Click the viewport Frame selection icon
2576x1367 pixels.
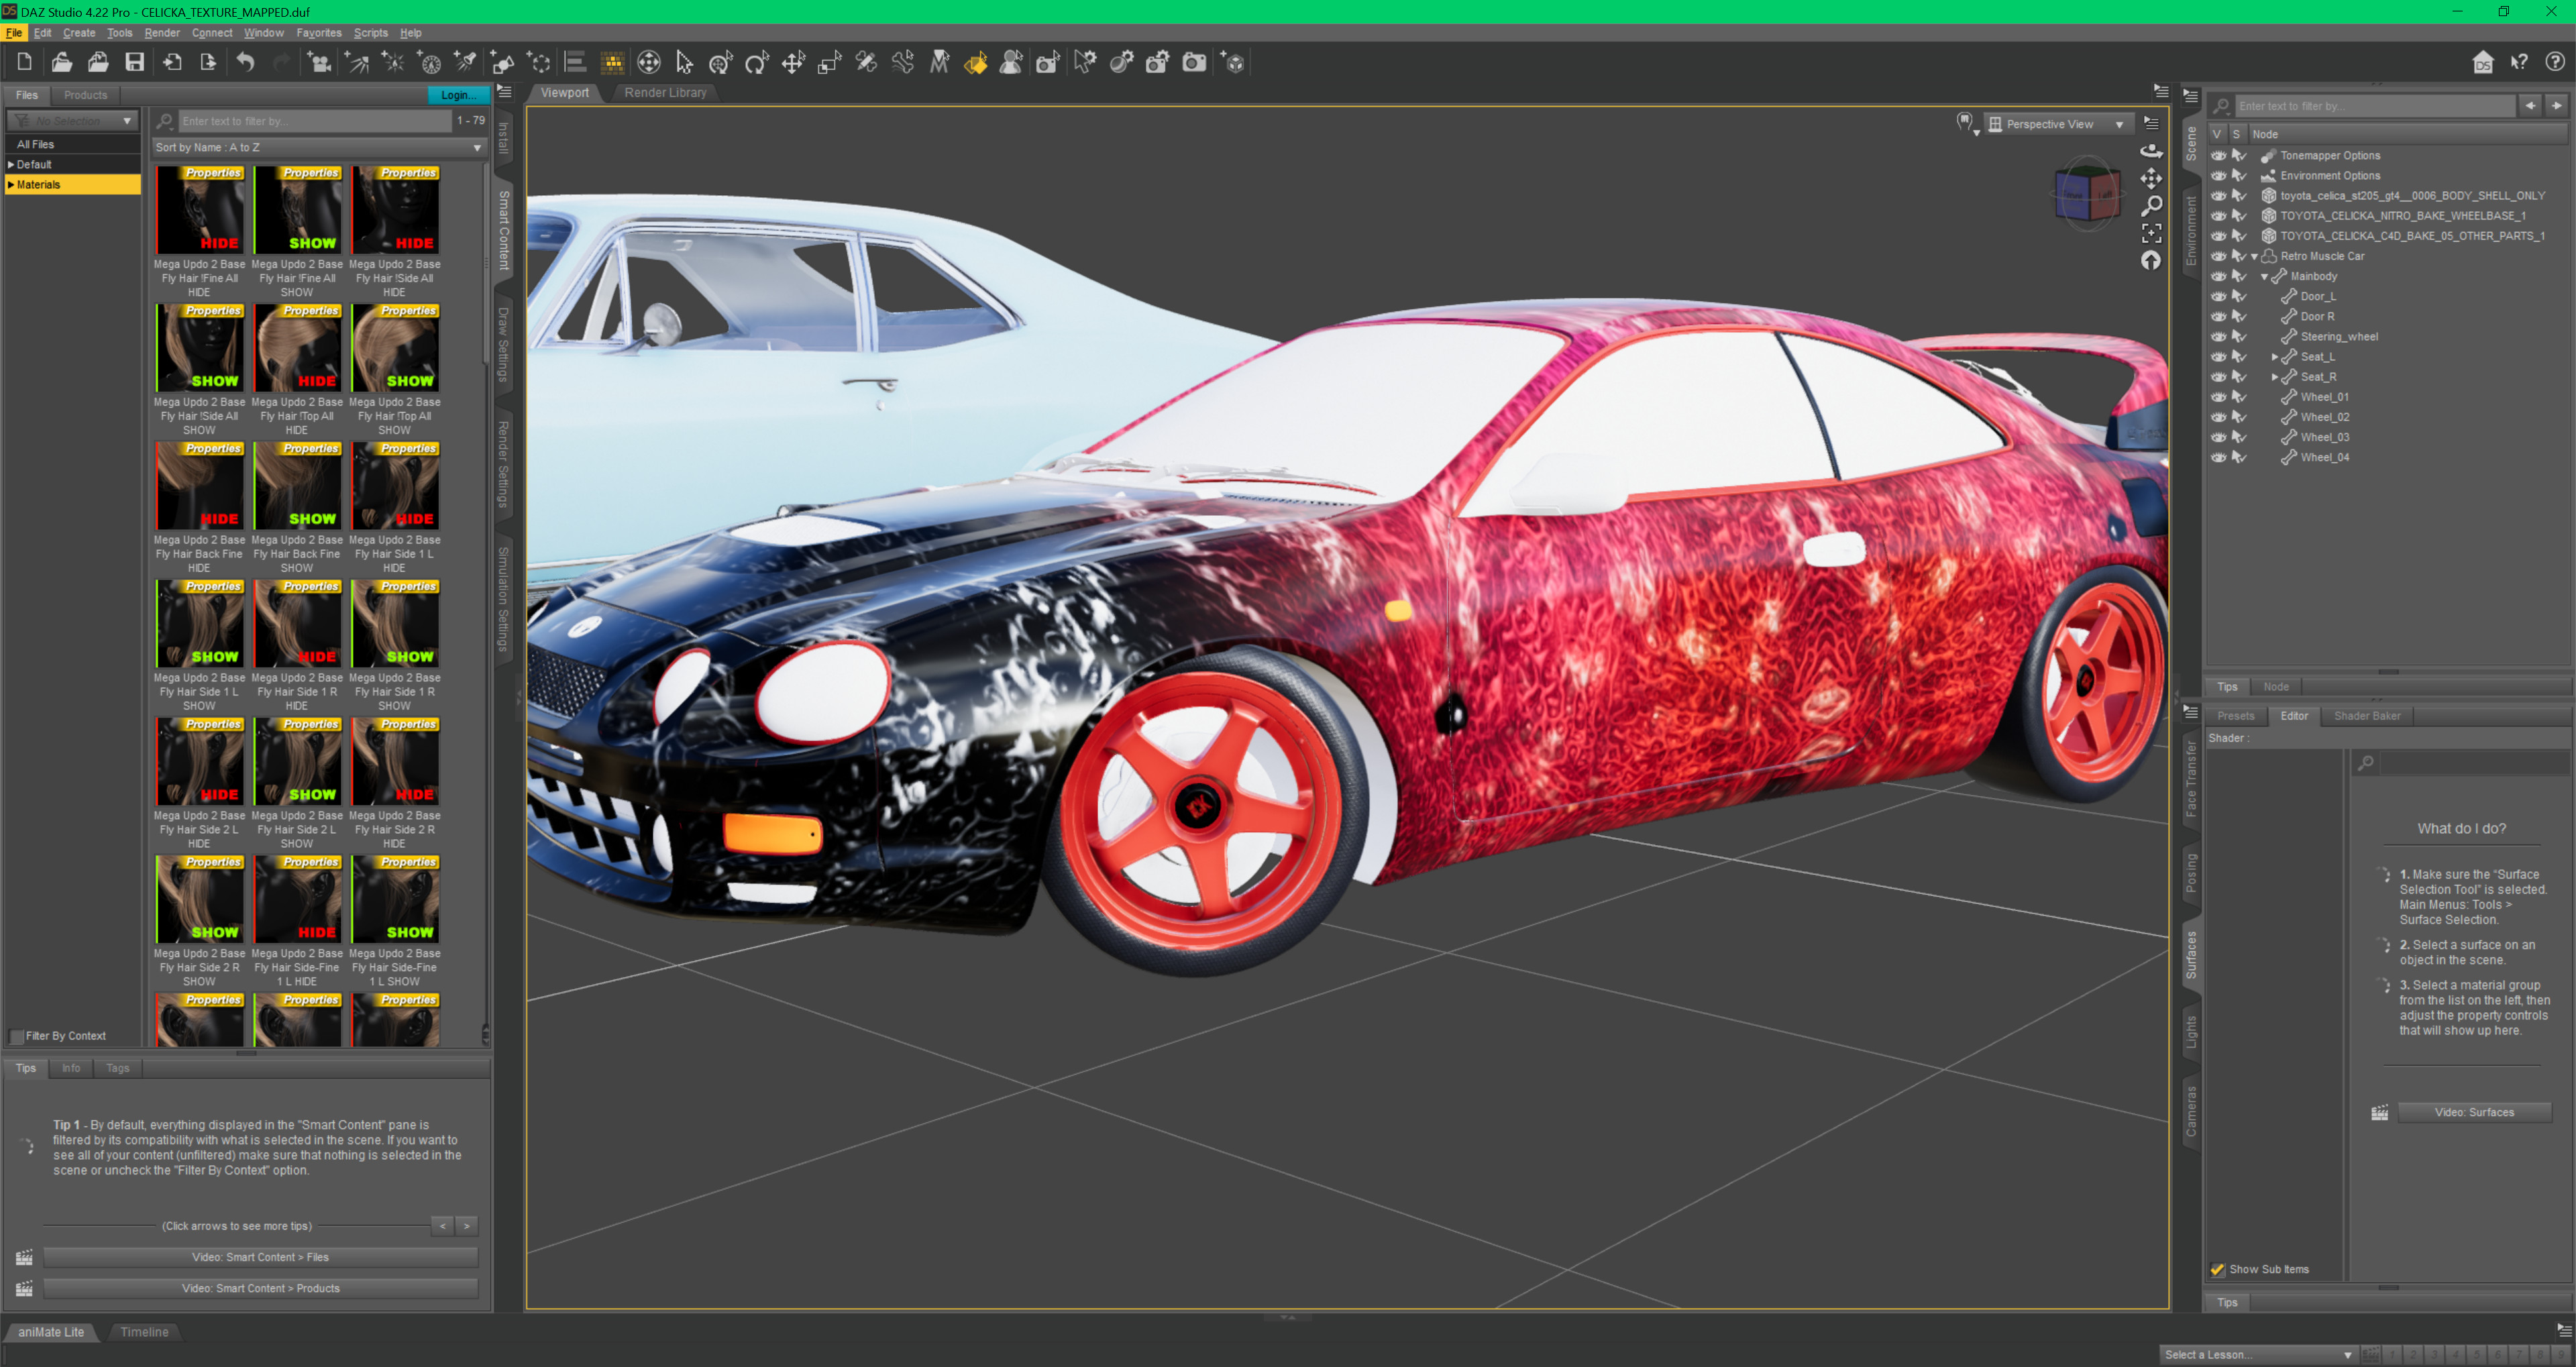[x=2151, y=233]
